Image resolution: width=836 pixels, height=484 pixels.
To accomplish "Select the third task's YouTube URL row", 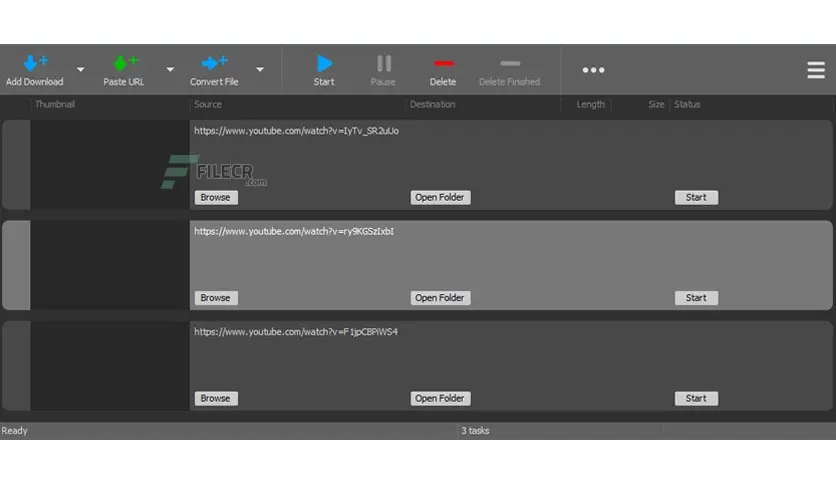I will pos(296,332).
